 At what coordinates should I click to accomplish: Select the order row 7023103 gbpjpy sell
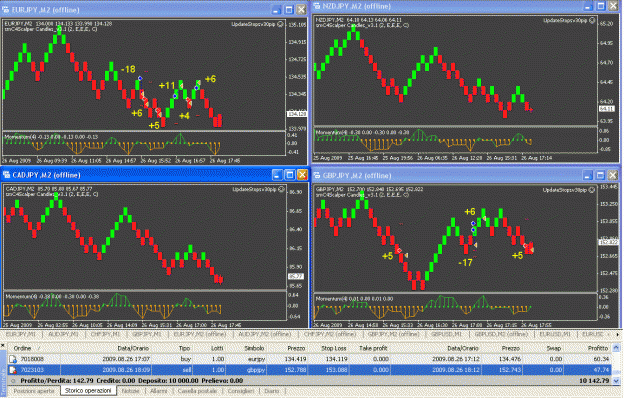pos(310,370)
